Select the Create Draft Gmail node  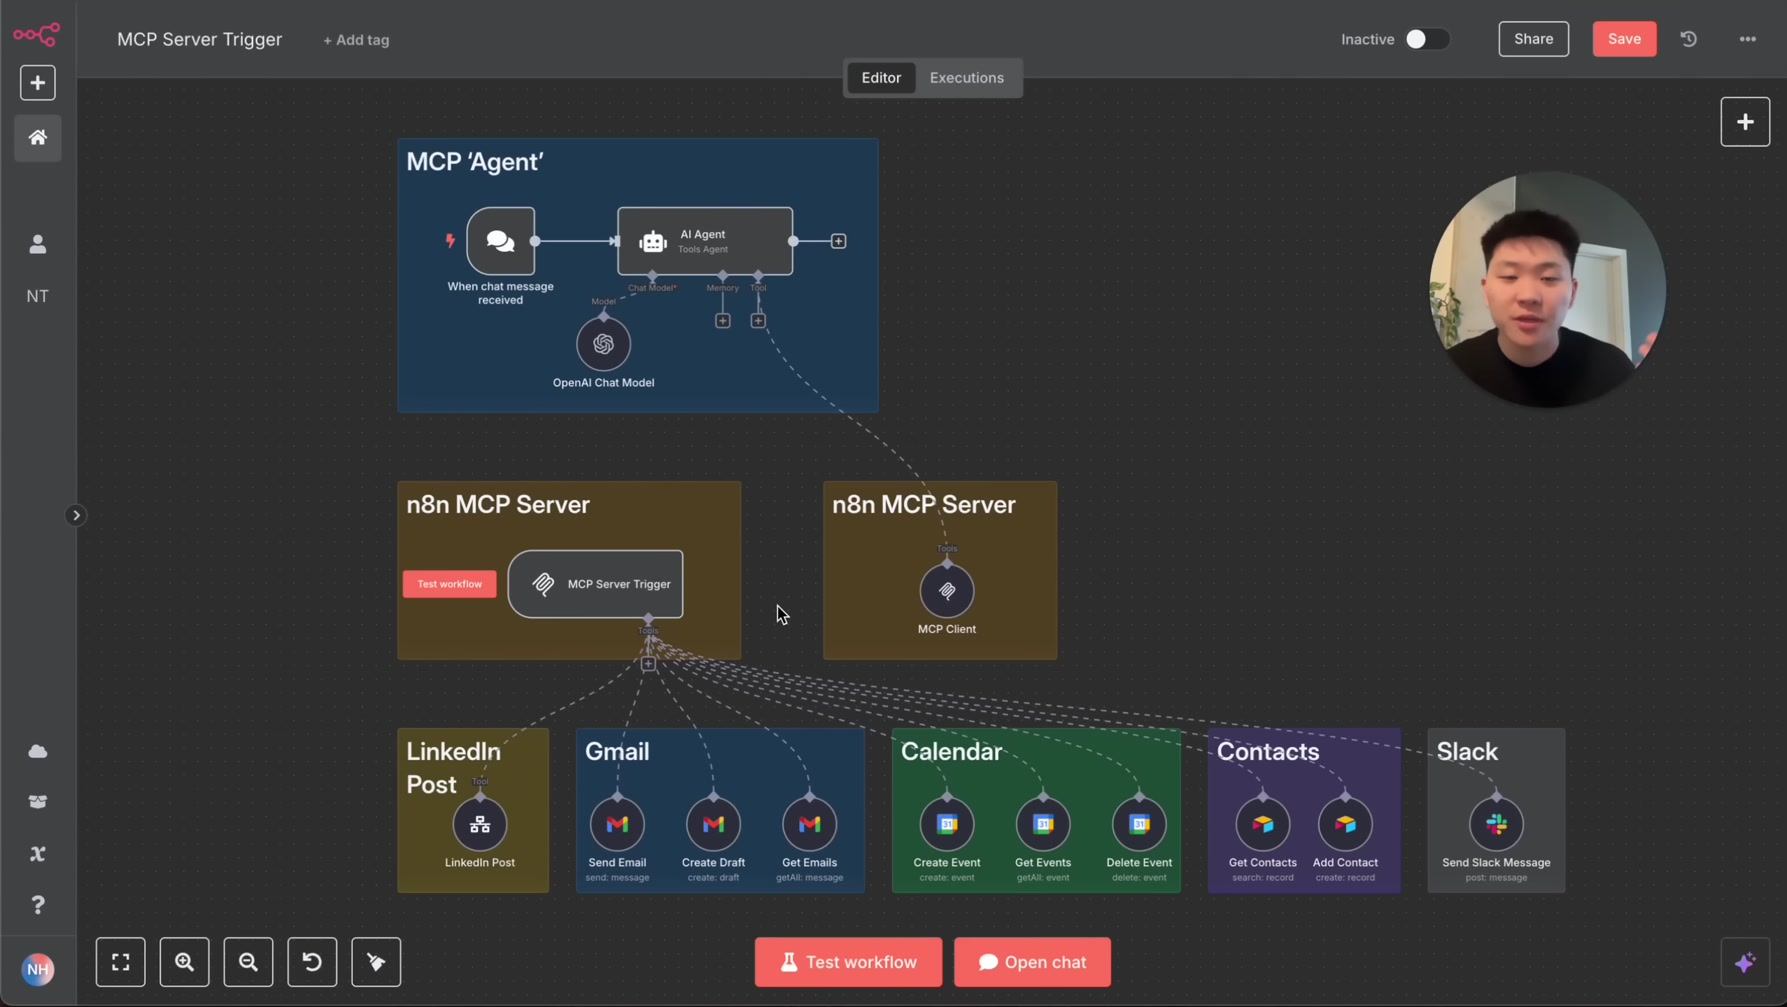pyautogui.click(x=713, y=825)
